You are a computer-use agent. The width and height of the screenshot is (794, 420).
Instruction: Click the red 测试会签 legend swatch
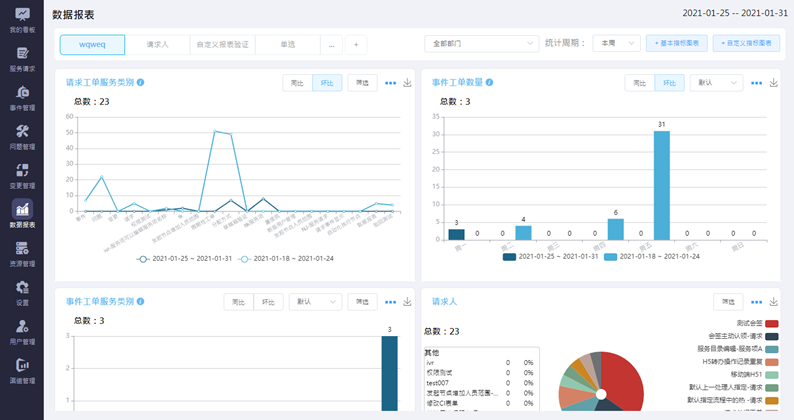click(772, 323)
